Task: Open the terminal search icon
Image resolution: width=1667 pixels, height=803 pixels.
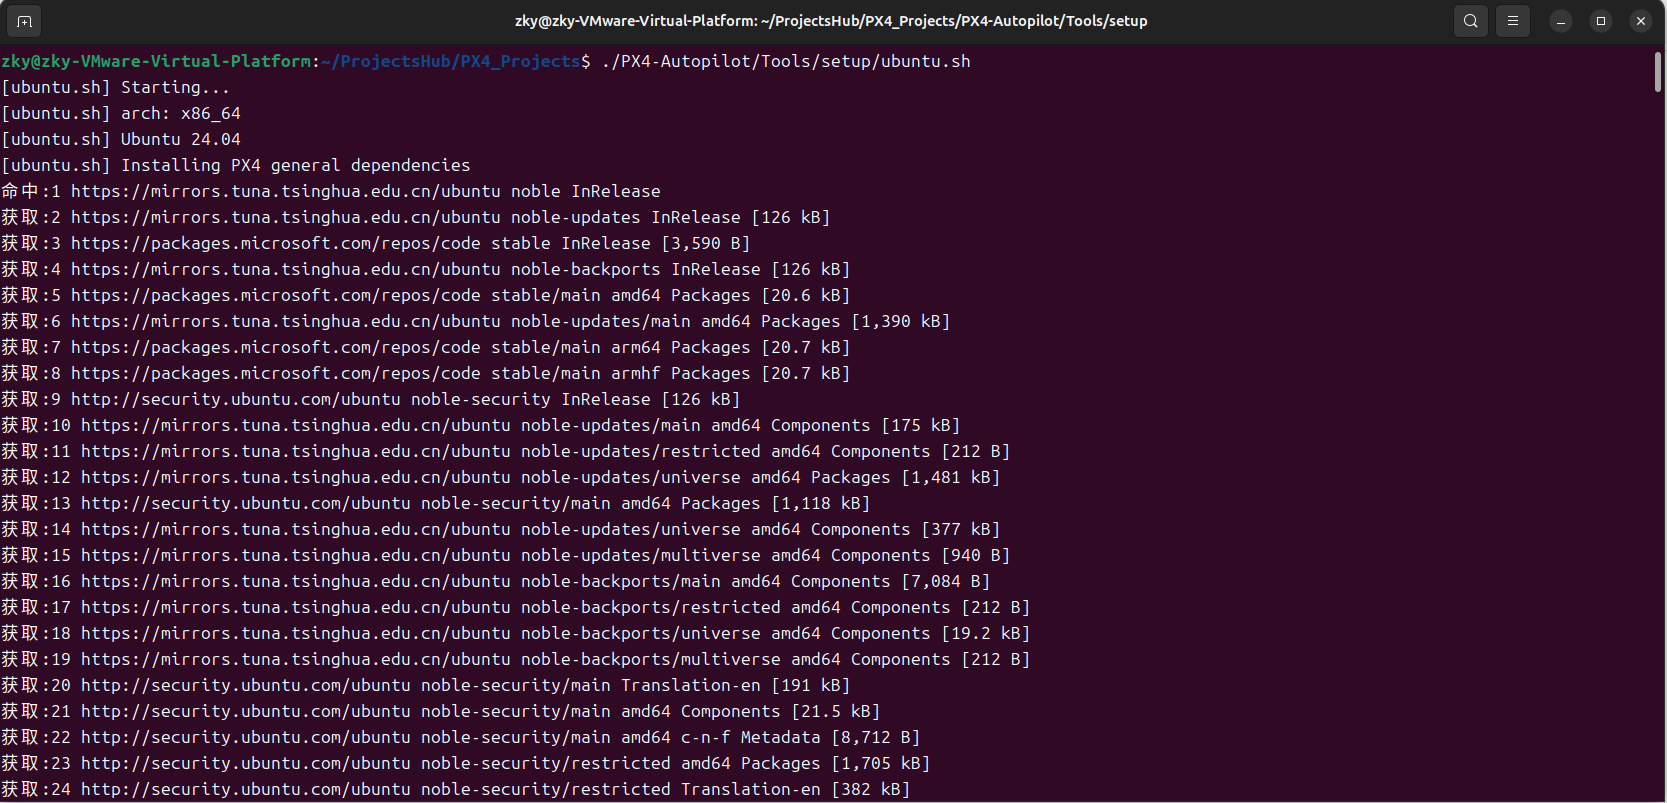Action: (x=1471, y=20)
